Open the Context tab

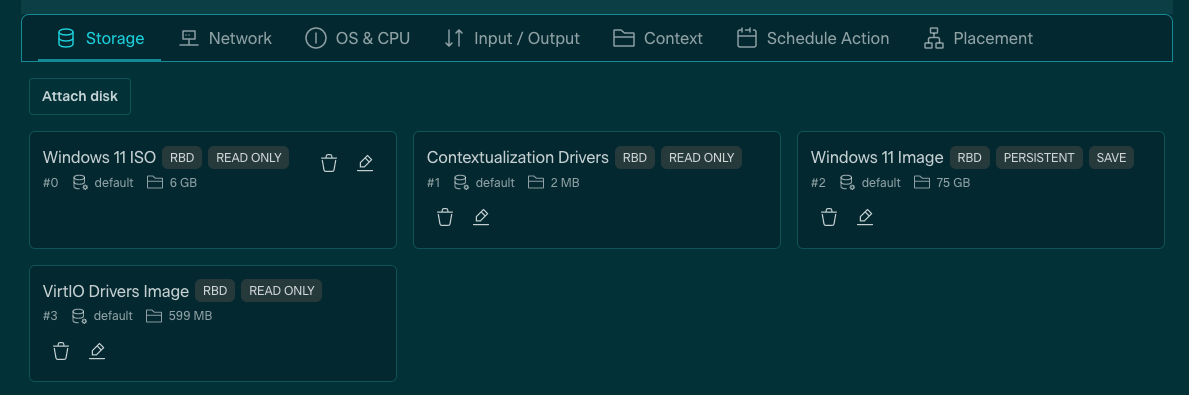coord(657,38)
